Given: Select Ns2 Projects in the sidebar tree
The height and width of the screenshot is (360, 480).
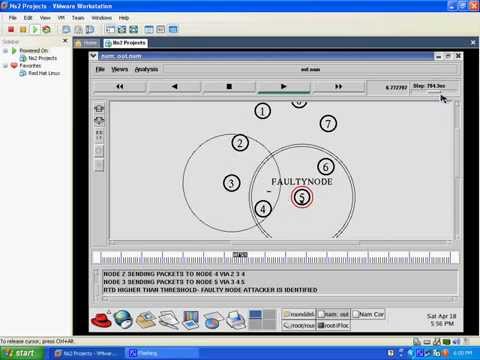Looking at the screenshot, I should pyautogui.click(x=38, y=58).
